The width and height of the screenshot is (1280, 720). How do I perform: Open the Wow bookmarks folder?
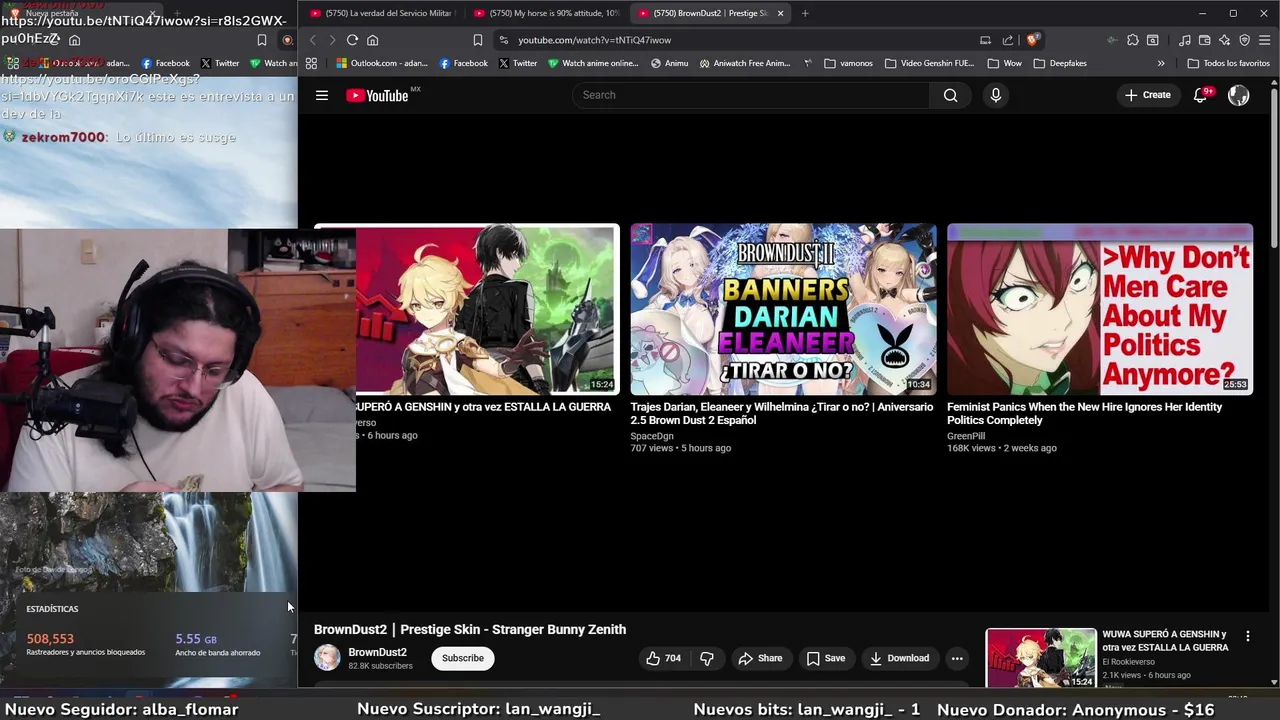(x=1004, y=63)
